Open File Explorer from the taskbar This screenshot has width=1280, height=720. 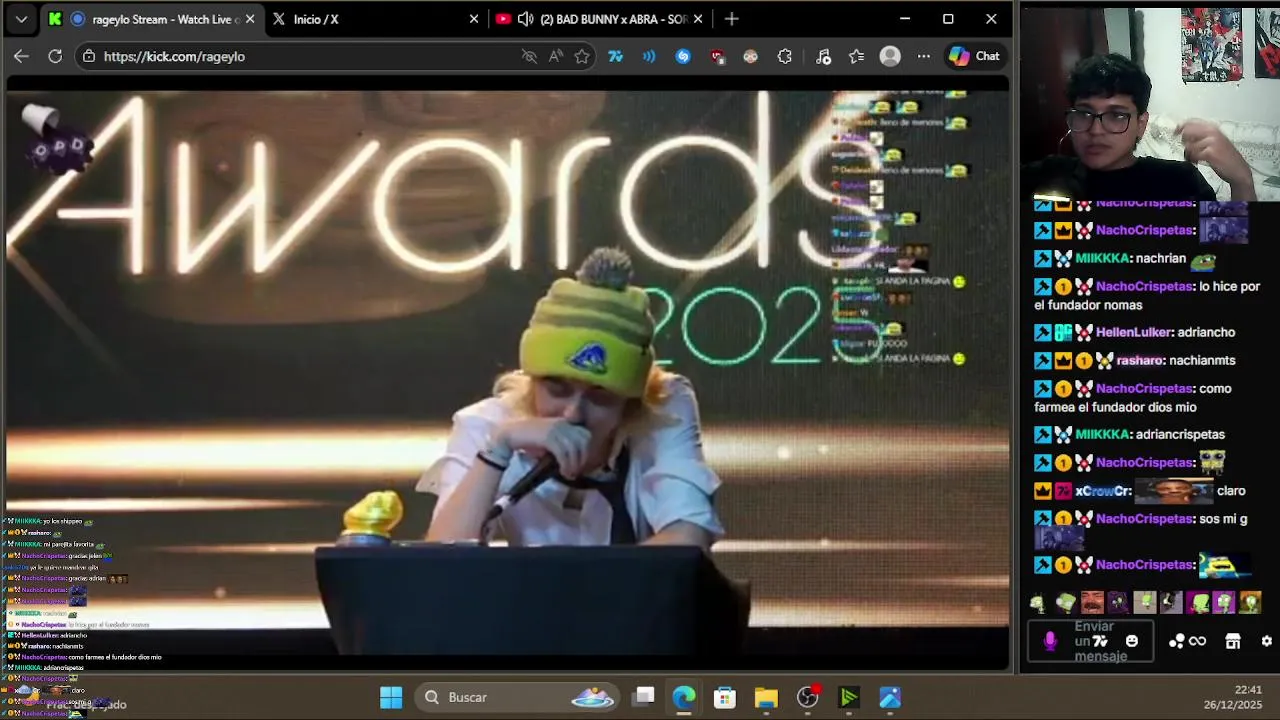[766, 697]
